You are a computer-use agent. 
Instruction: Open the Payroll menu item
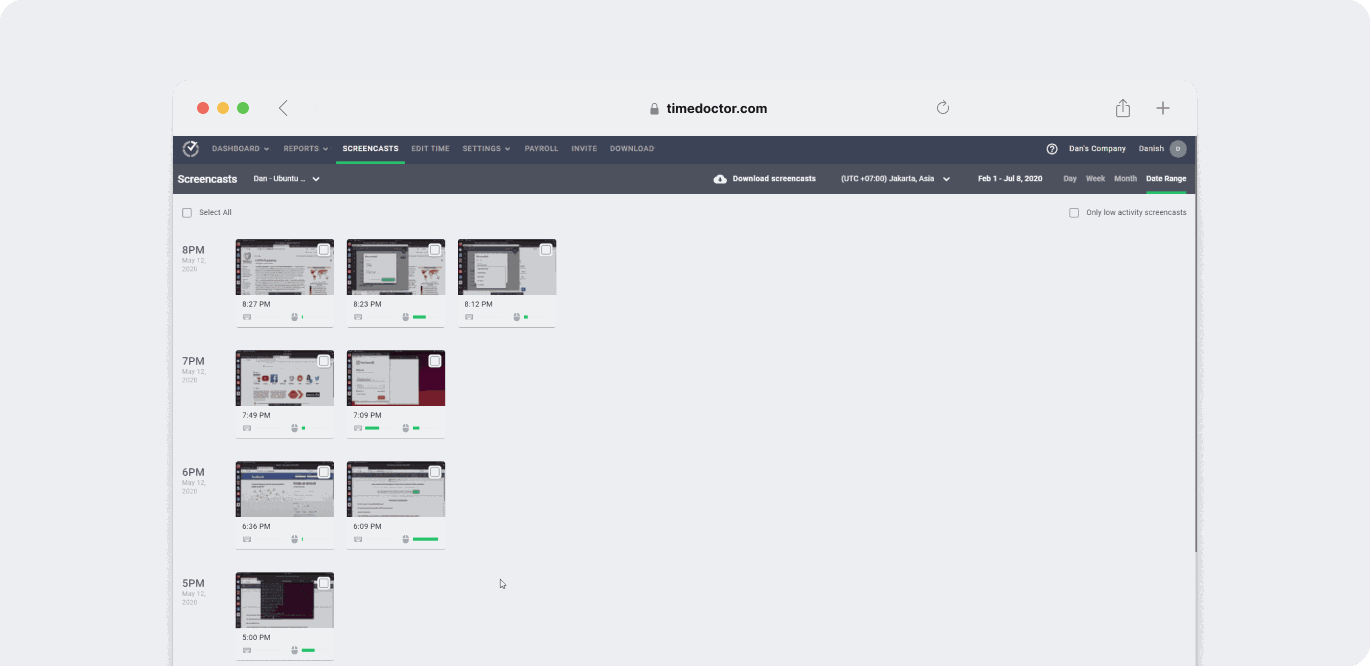tap(541, 148)
